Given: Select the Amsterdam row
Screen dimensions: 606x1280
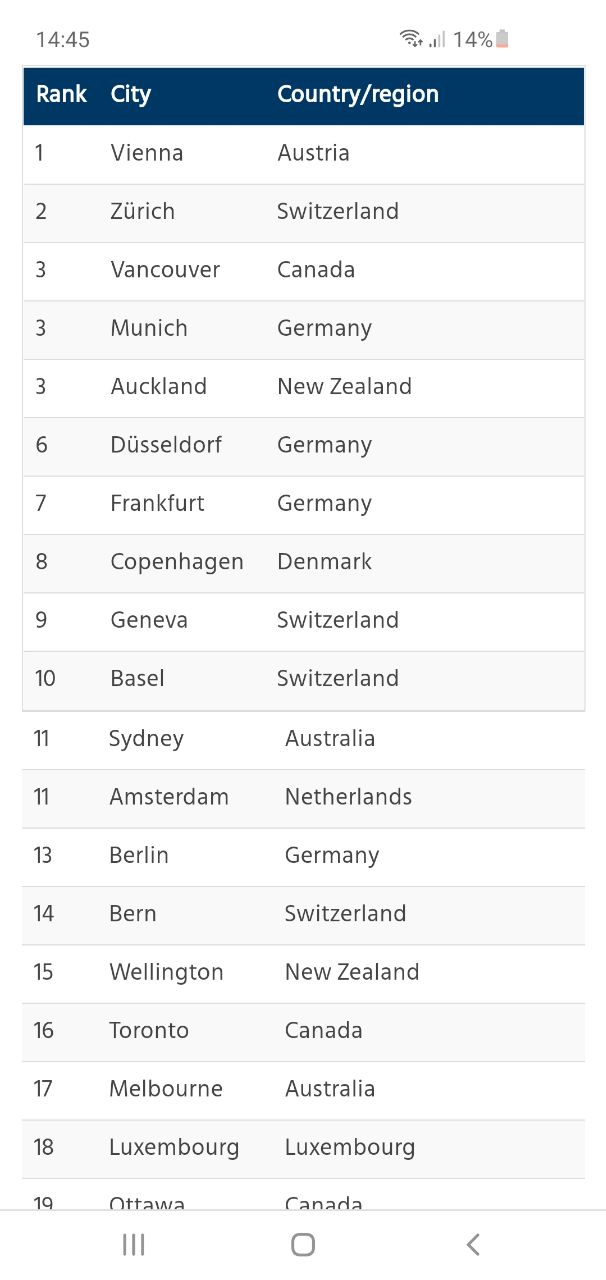Looking at the screenshot, I should (303, 798).
